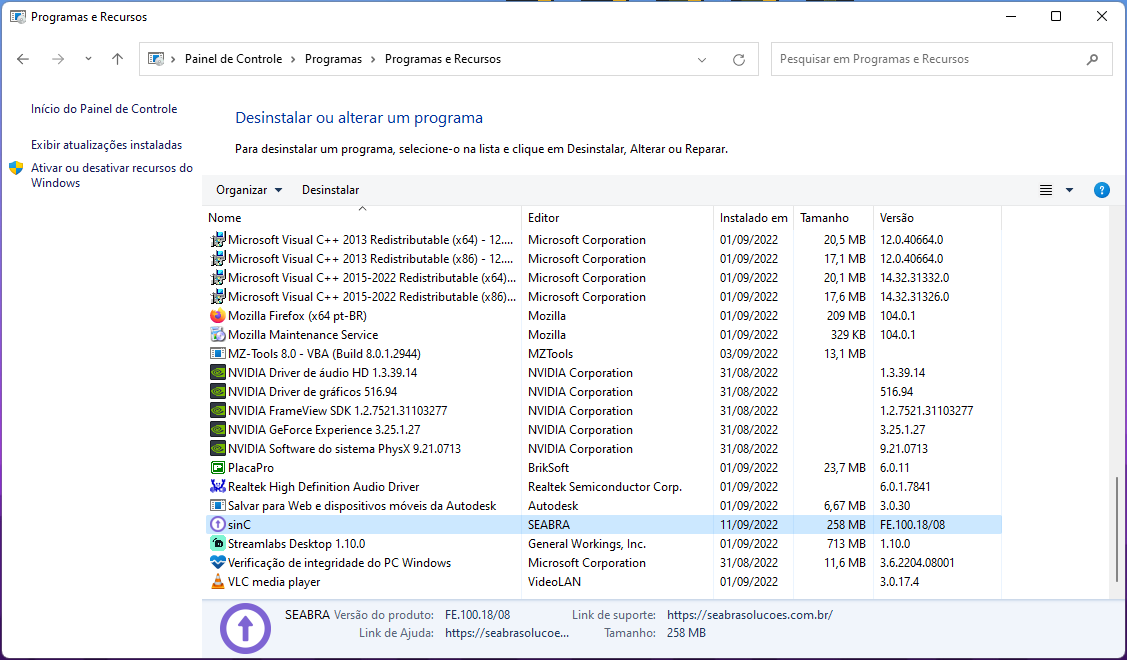Click NVIDIA Driver de gráficos icon
1127x660 pixels.
click(218, 392)
